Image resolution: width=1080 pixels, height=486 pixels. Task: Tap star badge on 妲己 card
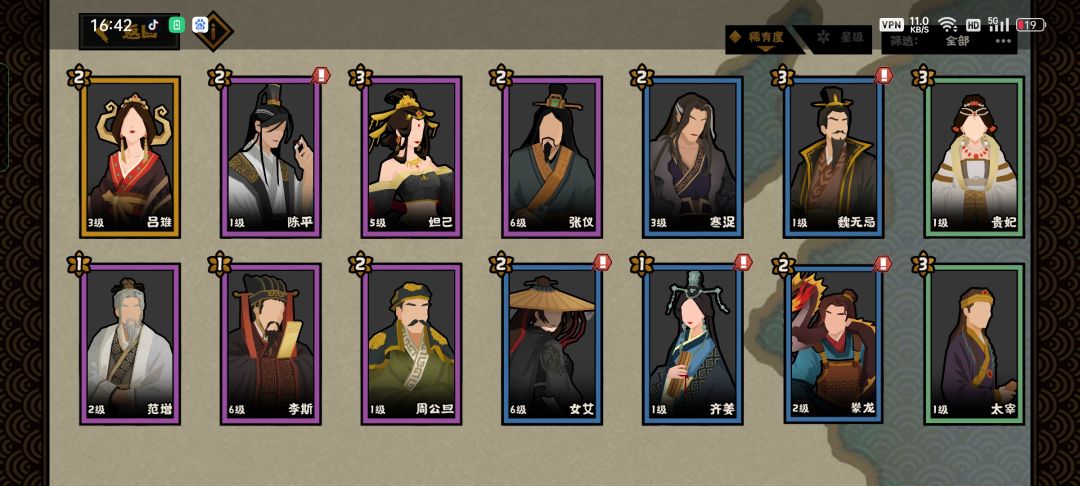(x=360, y=76)
